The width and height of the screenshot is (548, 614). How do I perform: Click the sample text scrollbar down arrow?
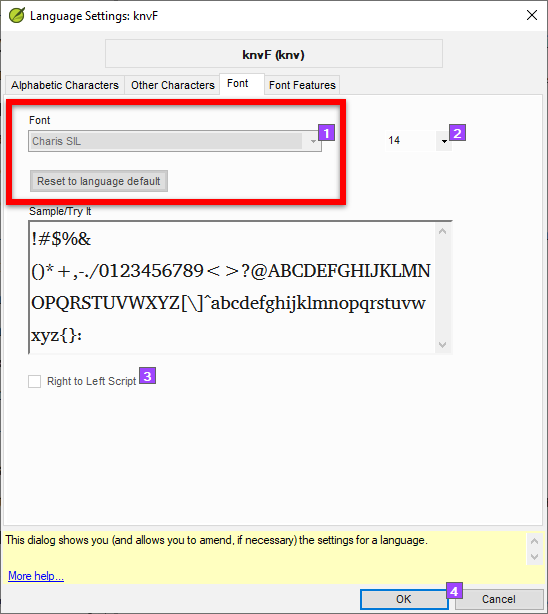coord(443,345)
